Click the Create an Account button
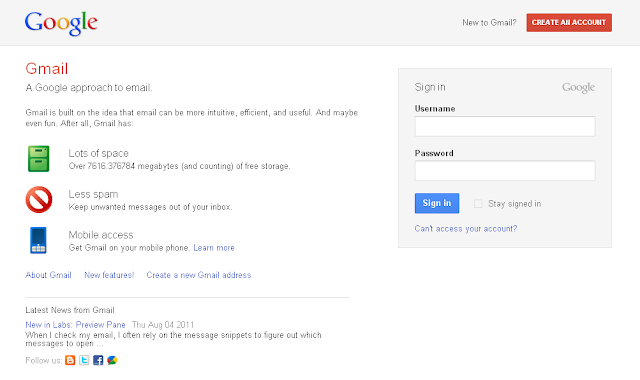 click(569, 22)
